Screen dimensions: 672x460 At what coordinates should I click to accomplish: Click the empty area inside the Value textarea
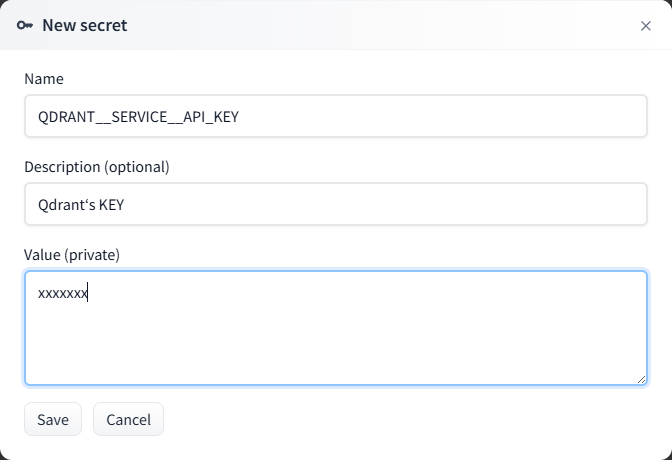click(336, 340)
